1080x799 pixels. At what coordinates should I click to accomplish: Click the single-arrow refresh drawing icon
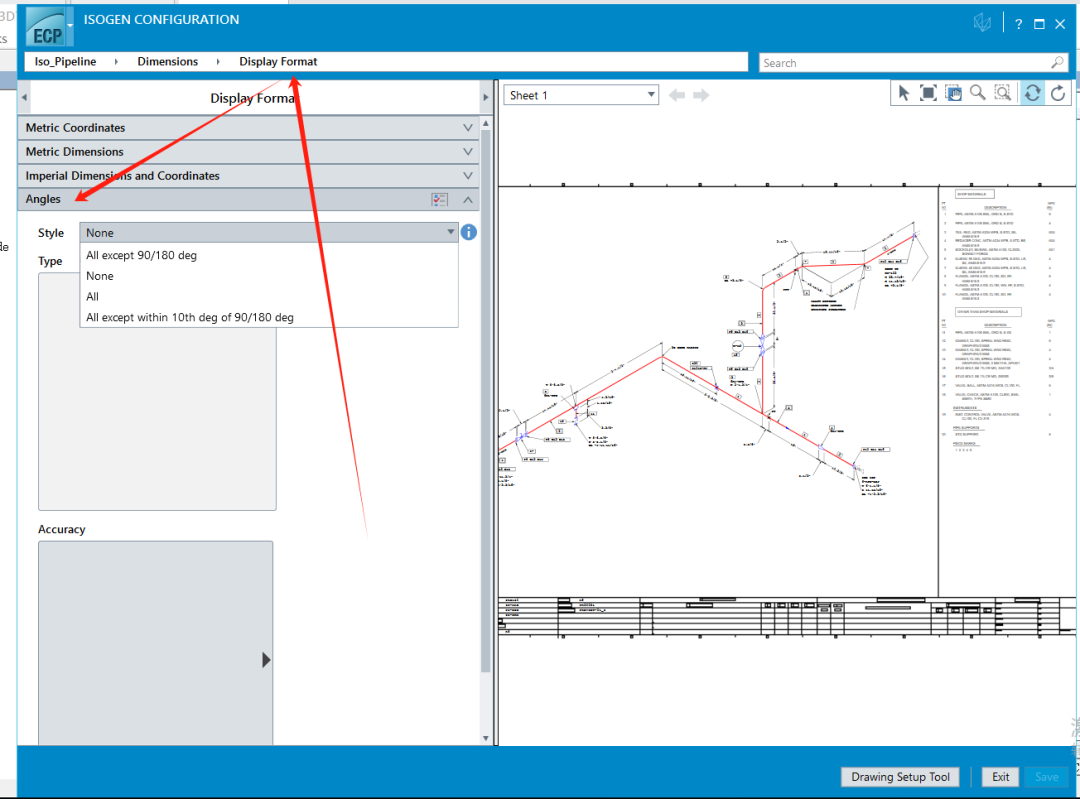pos(1059,93)
